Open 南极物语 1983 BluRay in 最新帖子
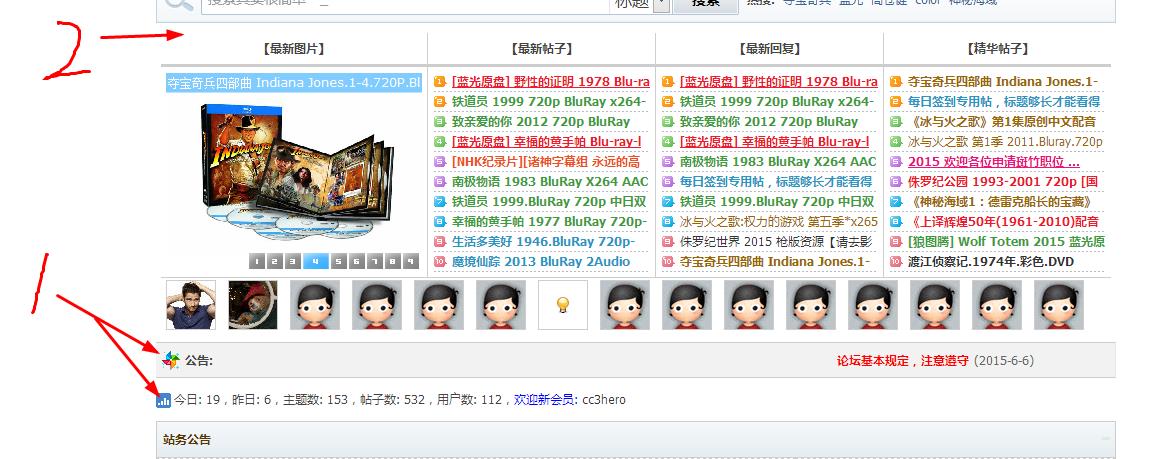 (x=549, y=181)
